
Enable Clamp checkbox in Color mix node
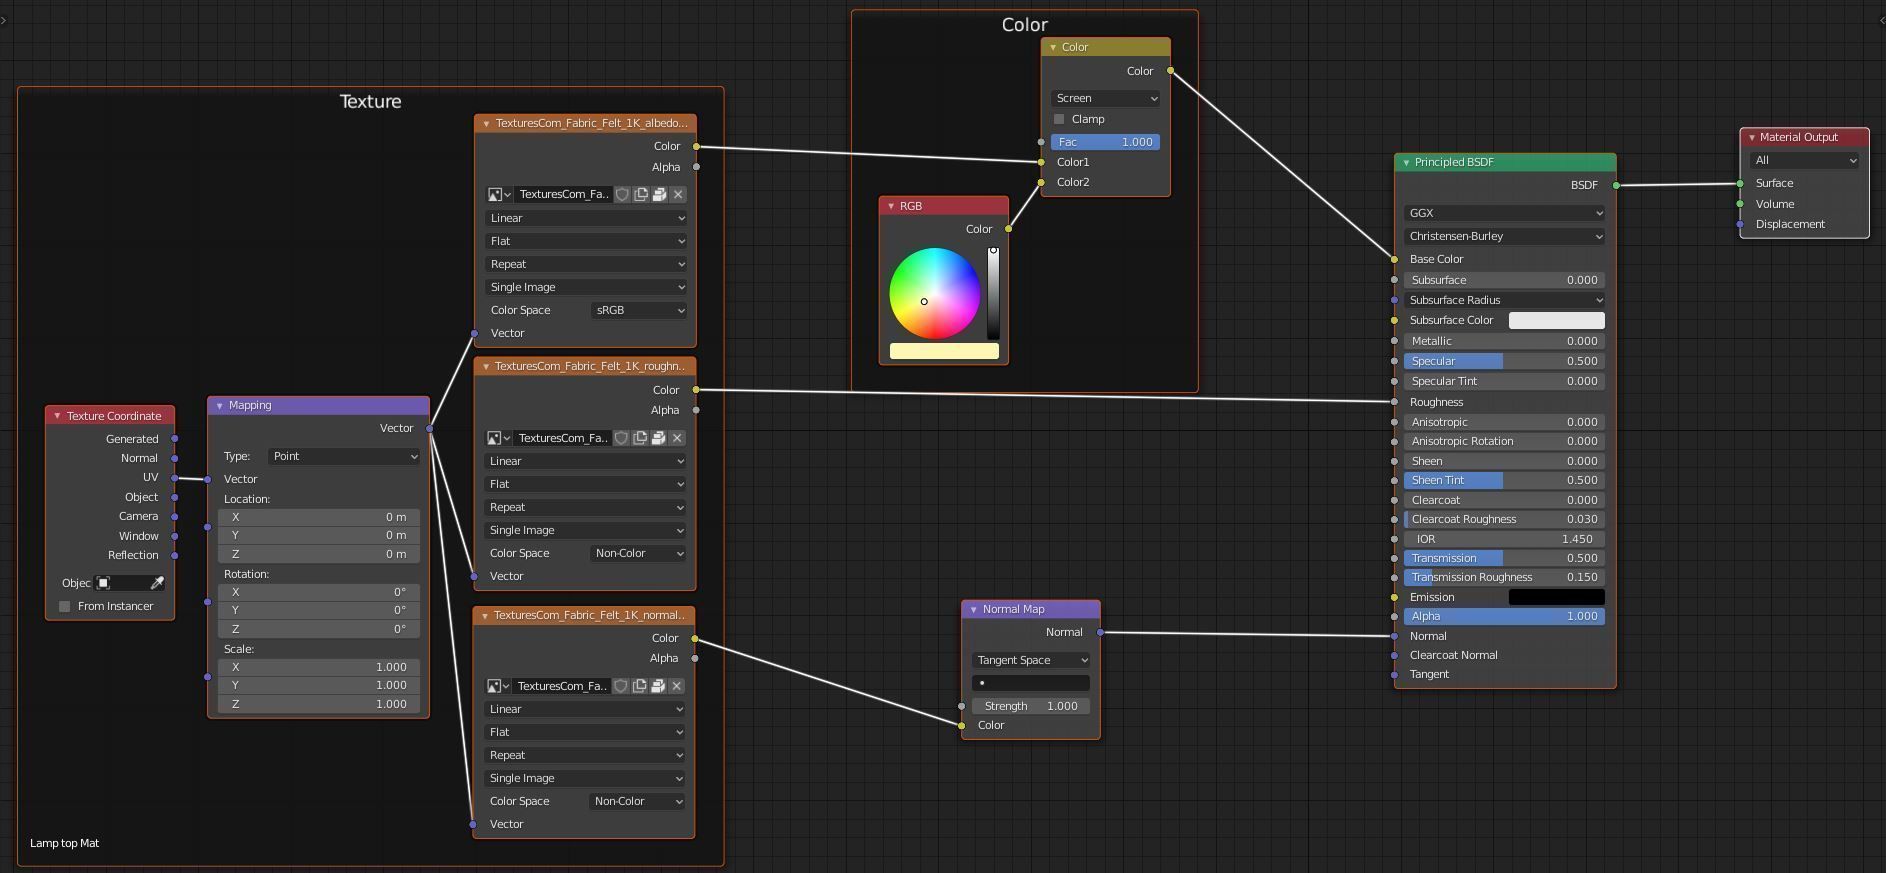pyautogui.click(x=1059, y=119)
